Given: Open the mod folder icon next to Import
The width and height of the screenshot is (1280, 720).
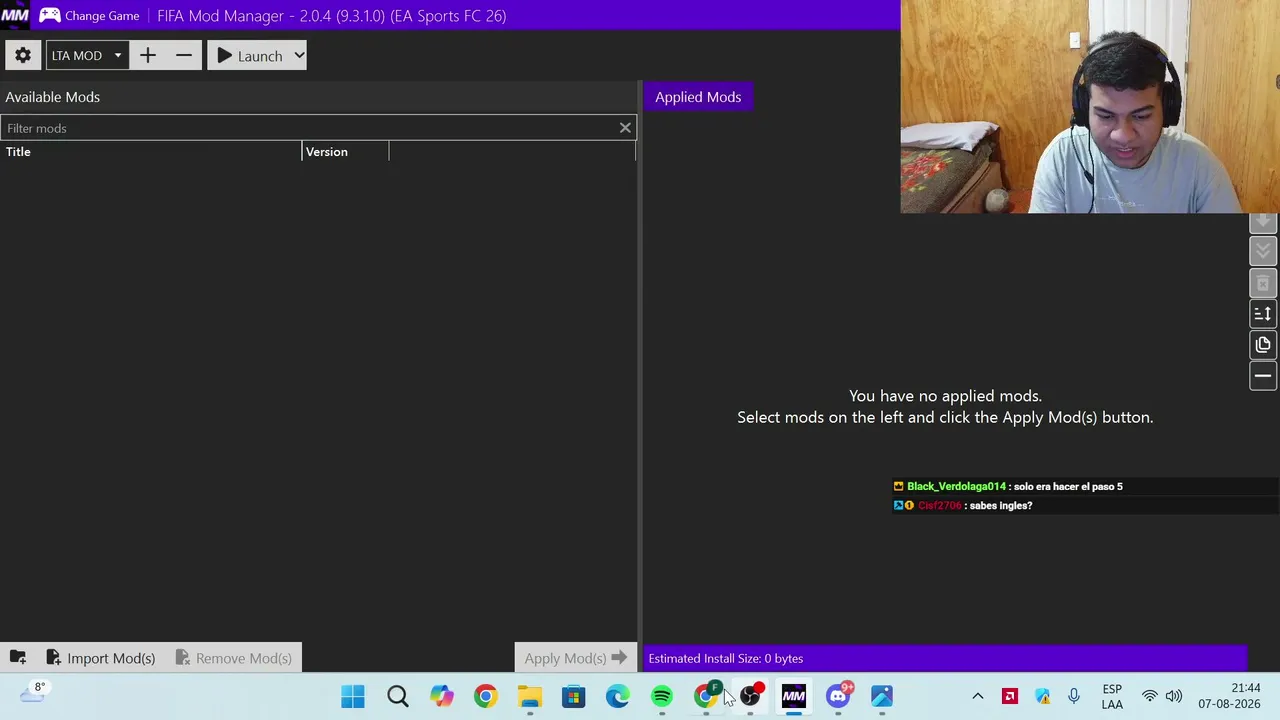Looking at the screenshot, I should click(x=18, y=658).
